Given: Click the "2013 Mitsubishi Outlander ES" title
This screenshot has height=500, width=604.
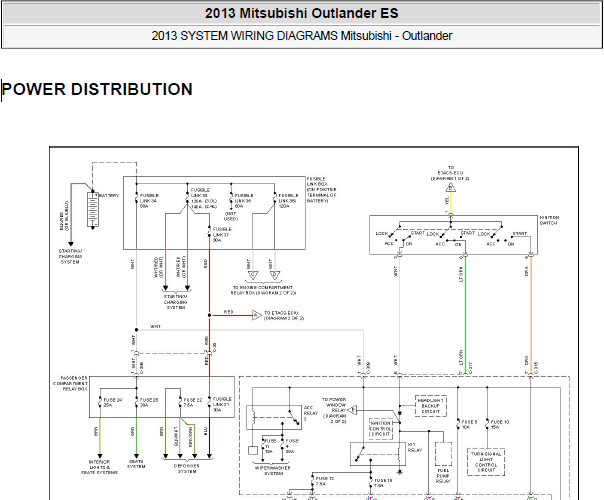Looking at the screenshot, I should click(x=302, y=13).
